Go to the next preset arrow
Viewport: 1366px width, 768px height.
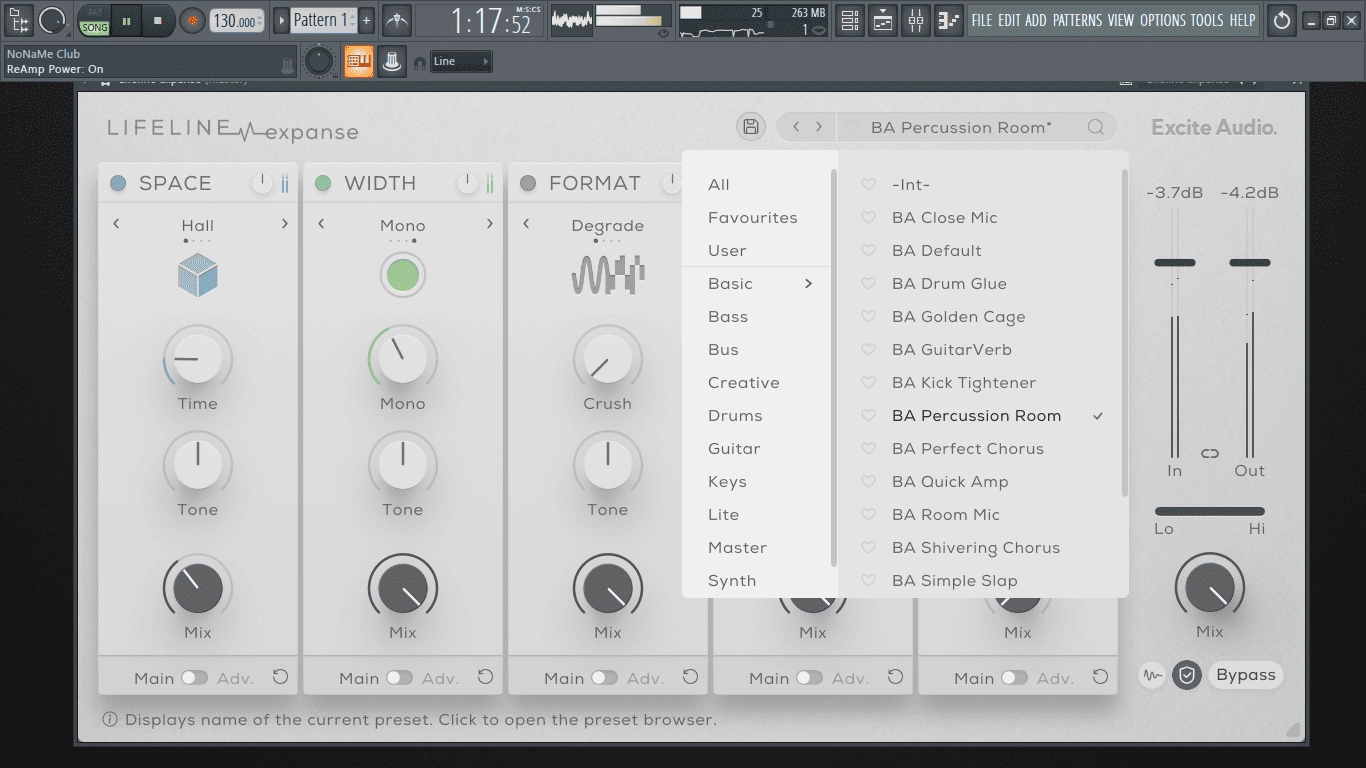pyautogui.click(x=819, y=127)
